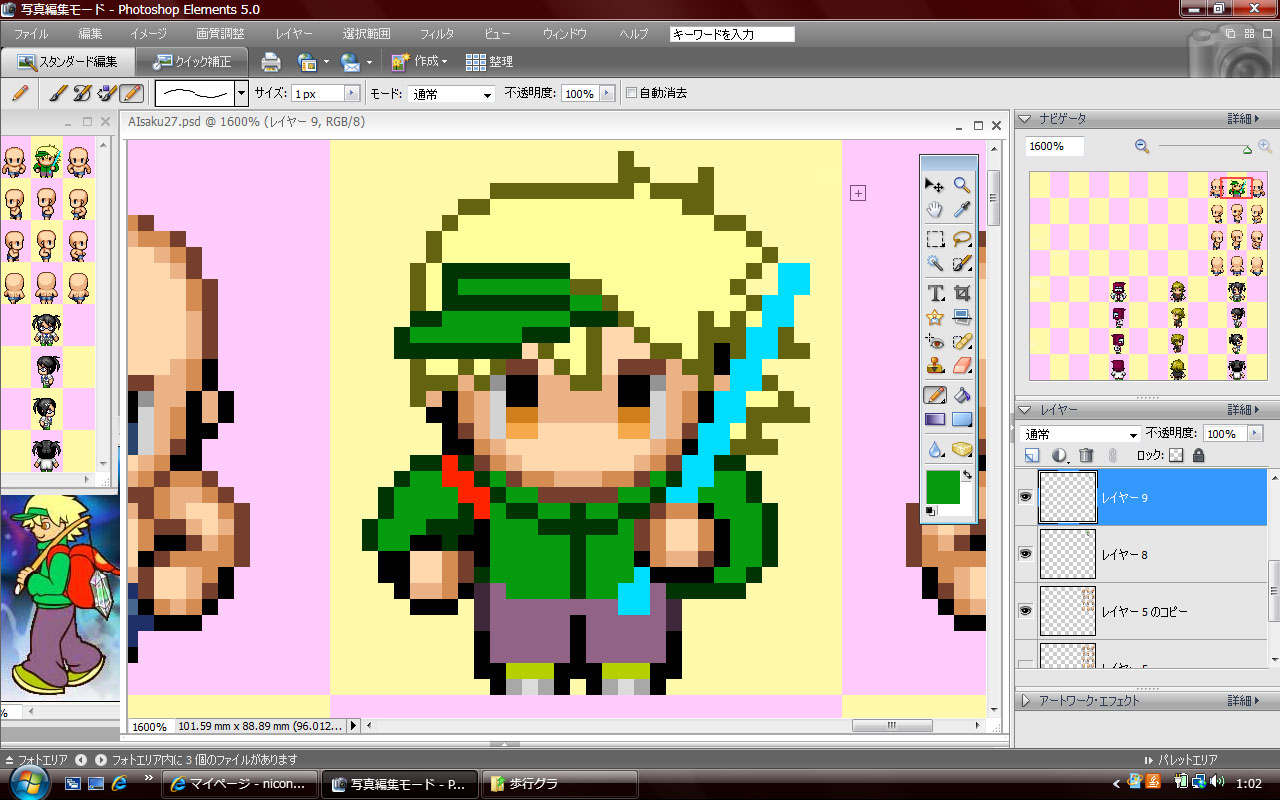Enable the 自動消去 auto erase checkbox
Image resolution: width=1280 pixels, height=800 pixels.
631,93
